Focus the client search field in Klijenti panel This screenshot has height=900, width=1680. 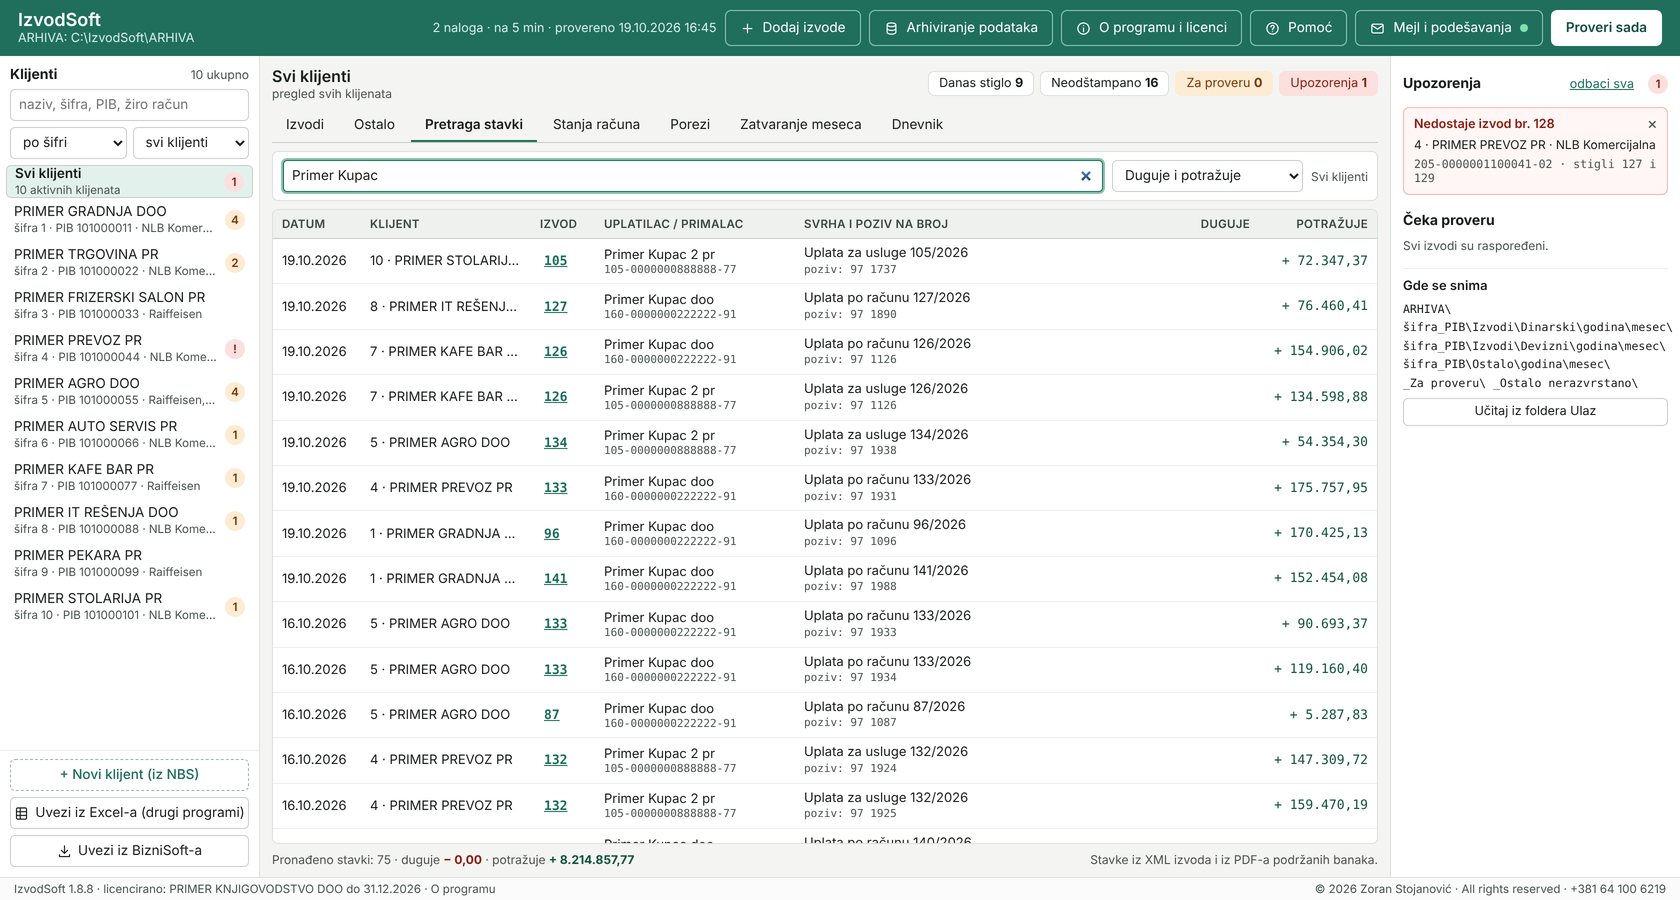[x=129, y=105]
